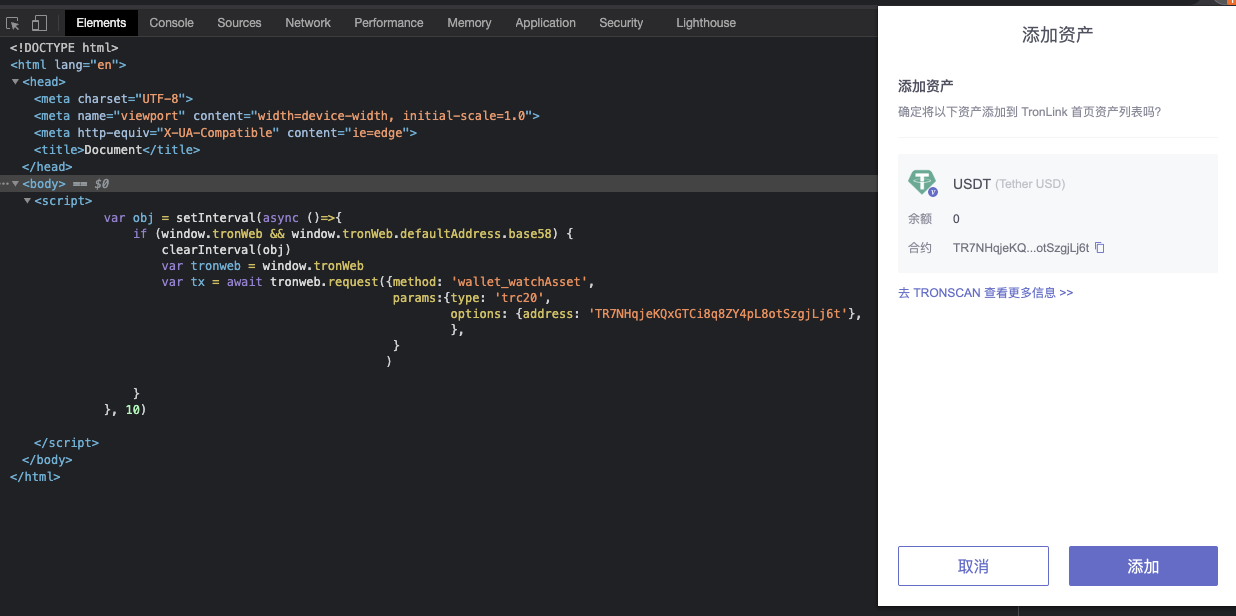This screenshot has height=616, width=1236.
Task: Select the html lang="en" node
Action: coord(68,65)
